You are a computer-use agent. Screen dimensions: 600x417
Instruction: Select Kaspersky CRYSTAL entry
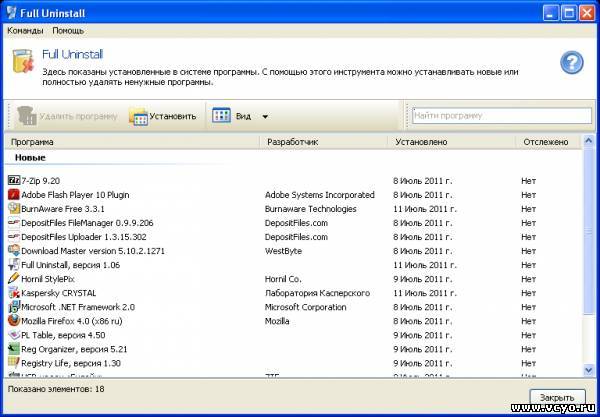(x=59, y=293)
